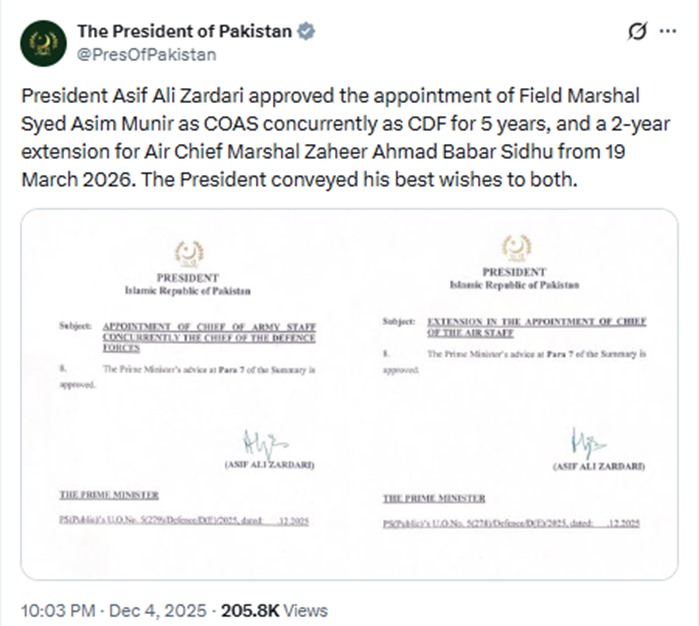The height and width of the screenshot is (626, 699).
Task: Click the blue verified badge
Action: pyautogui.click(x=306, y=31)
